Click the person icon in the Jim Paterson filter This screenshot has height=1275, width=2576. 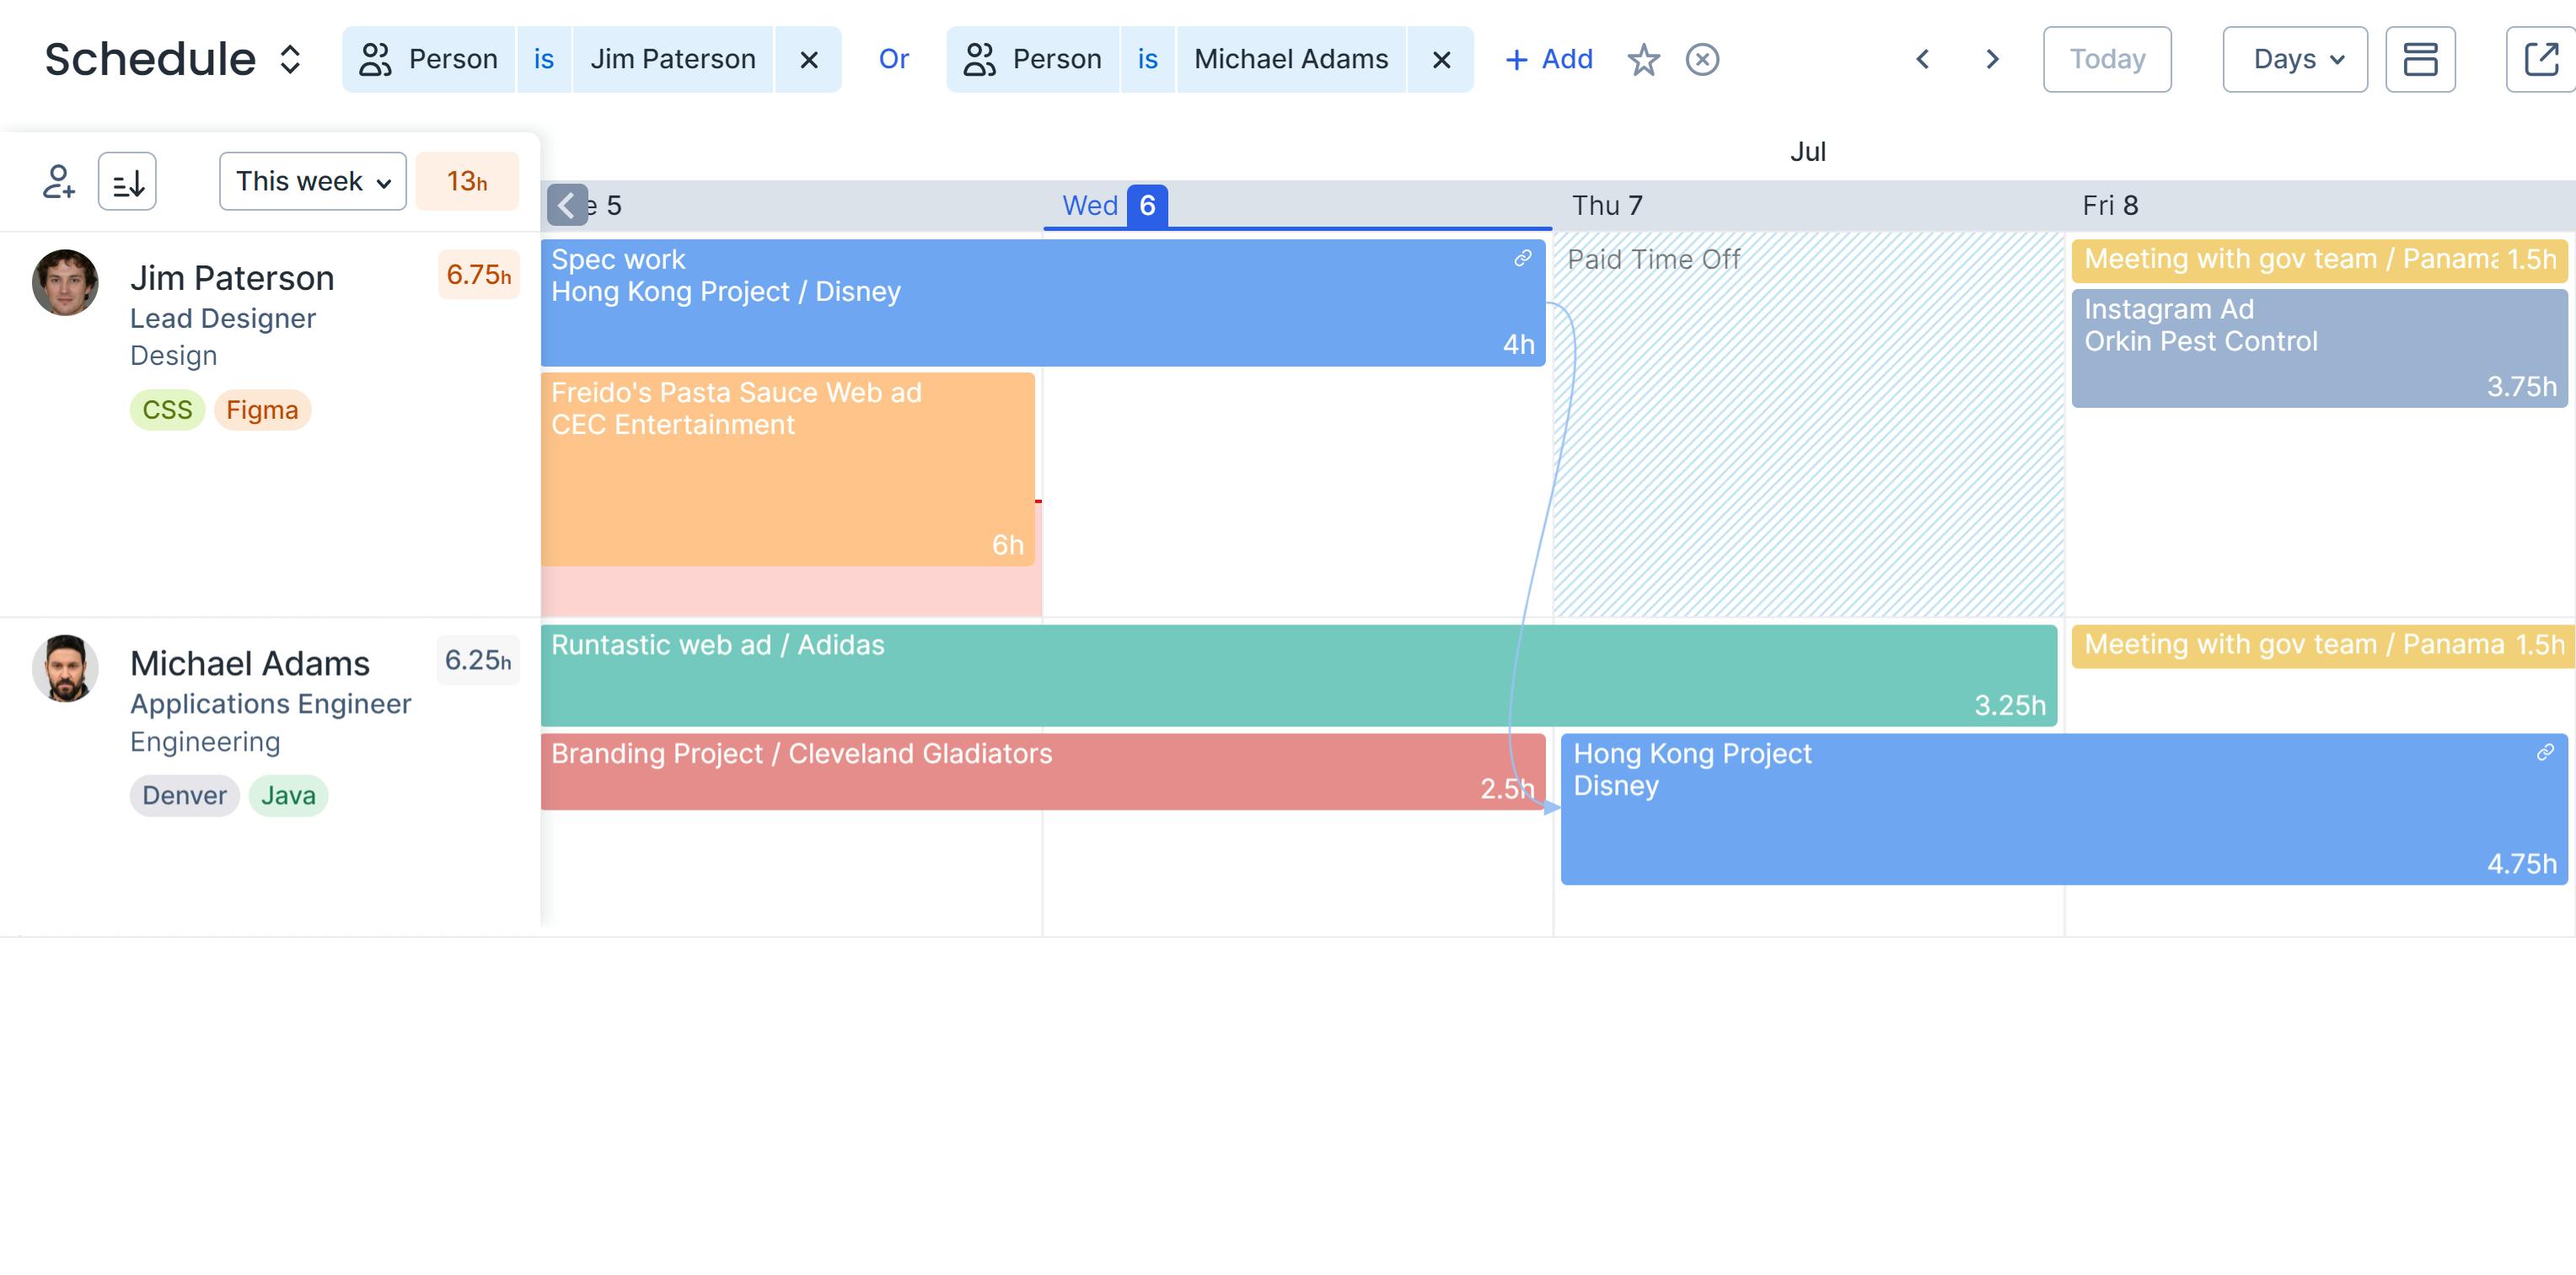(375, 59)
